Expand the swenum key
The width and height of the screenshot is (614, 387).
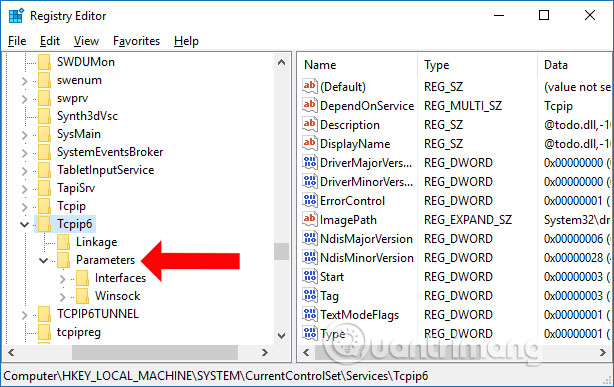(x=24, y=81)
